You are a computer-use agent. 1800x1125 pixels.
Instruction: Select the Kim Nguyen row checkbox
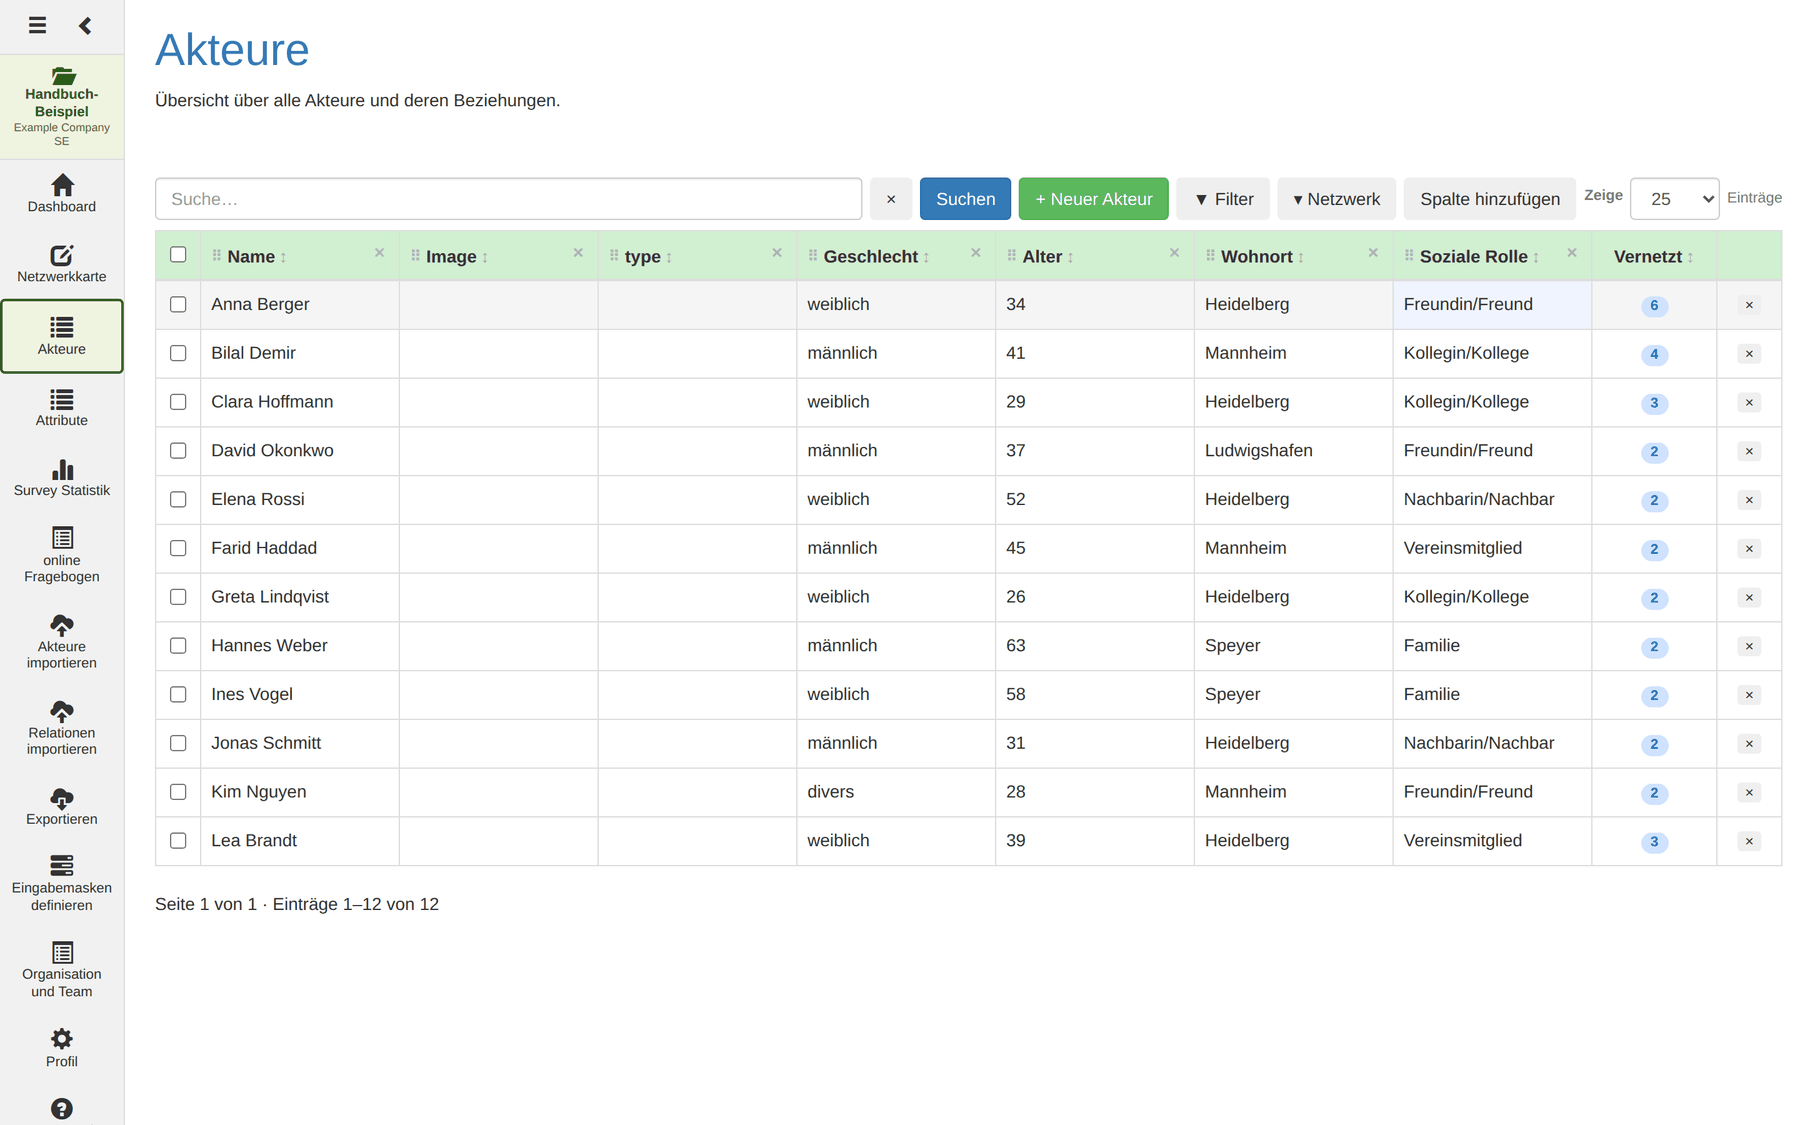click(178, 792)
